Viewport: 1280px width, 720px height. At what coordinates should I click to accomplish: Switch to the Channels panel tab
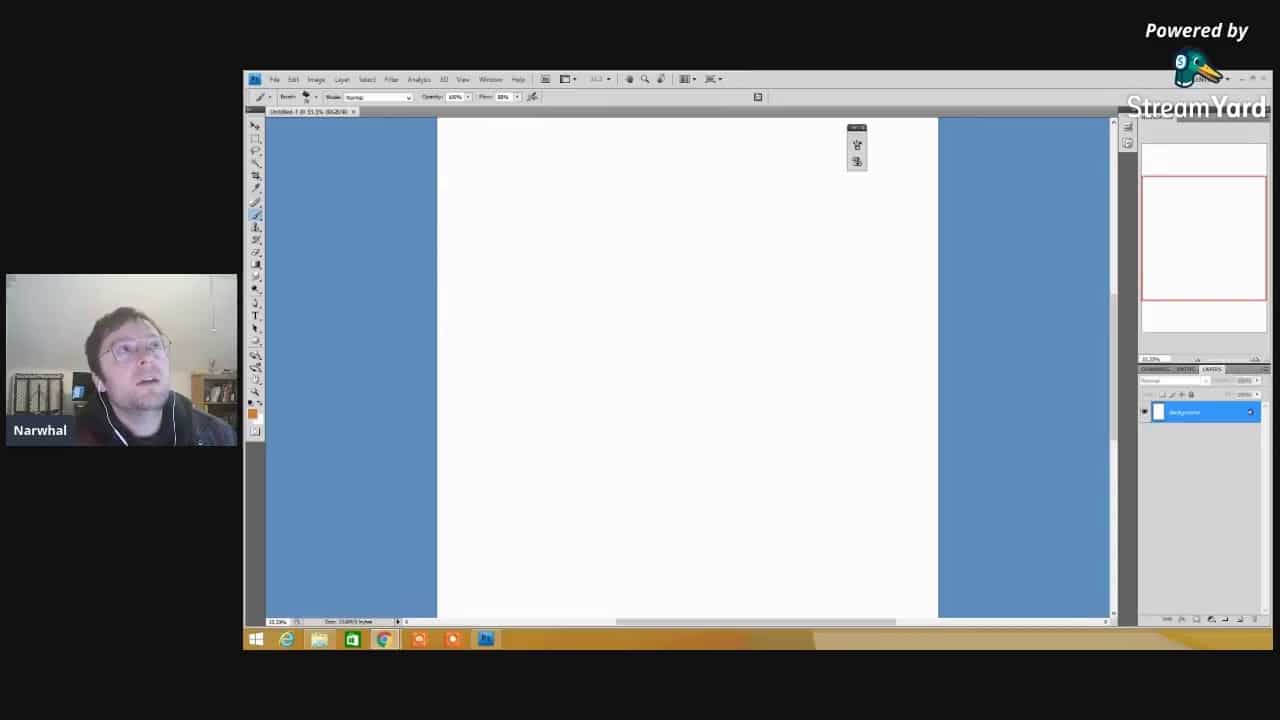click(x=1155, y=369)
